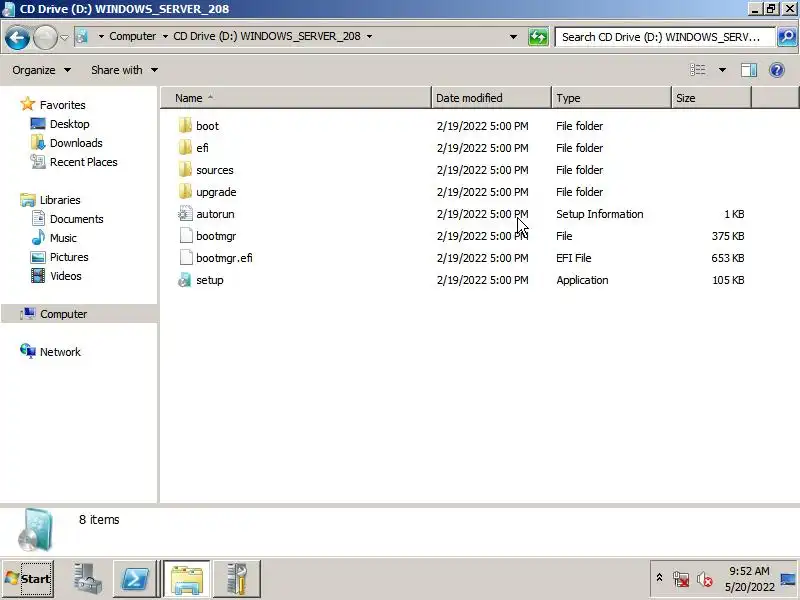Open dropdown after CD Drive breadcrumb
Image resolution: width=800 pixels, height=600 pixels.
pyautogui.click(x=369, y=36)
